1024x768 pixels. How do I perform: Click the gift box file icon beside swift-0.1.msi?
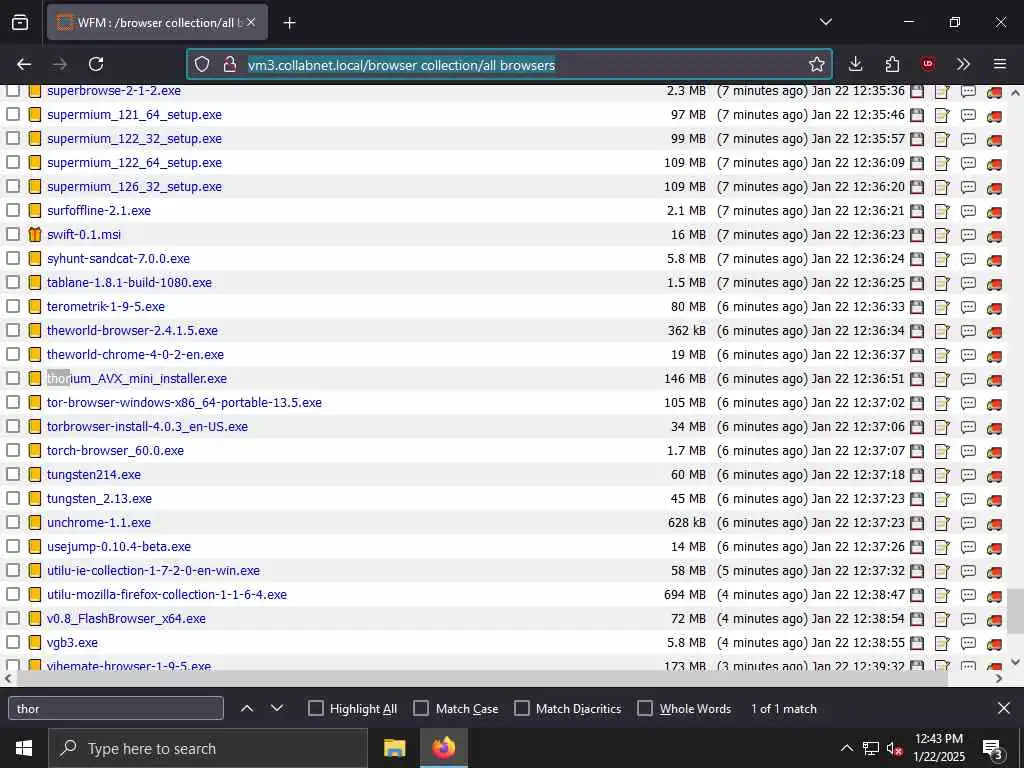click(x=35, y=234)
